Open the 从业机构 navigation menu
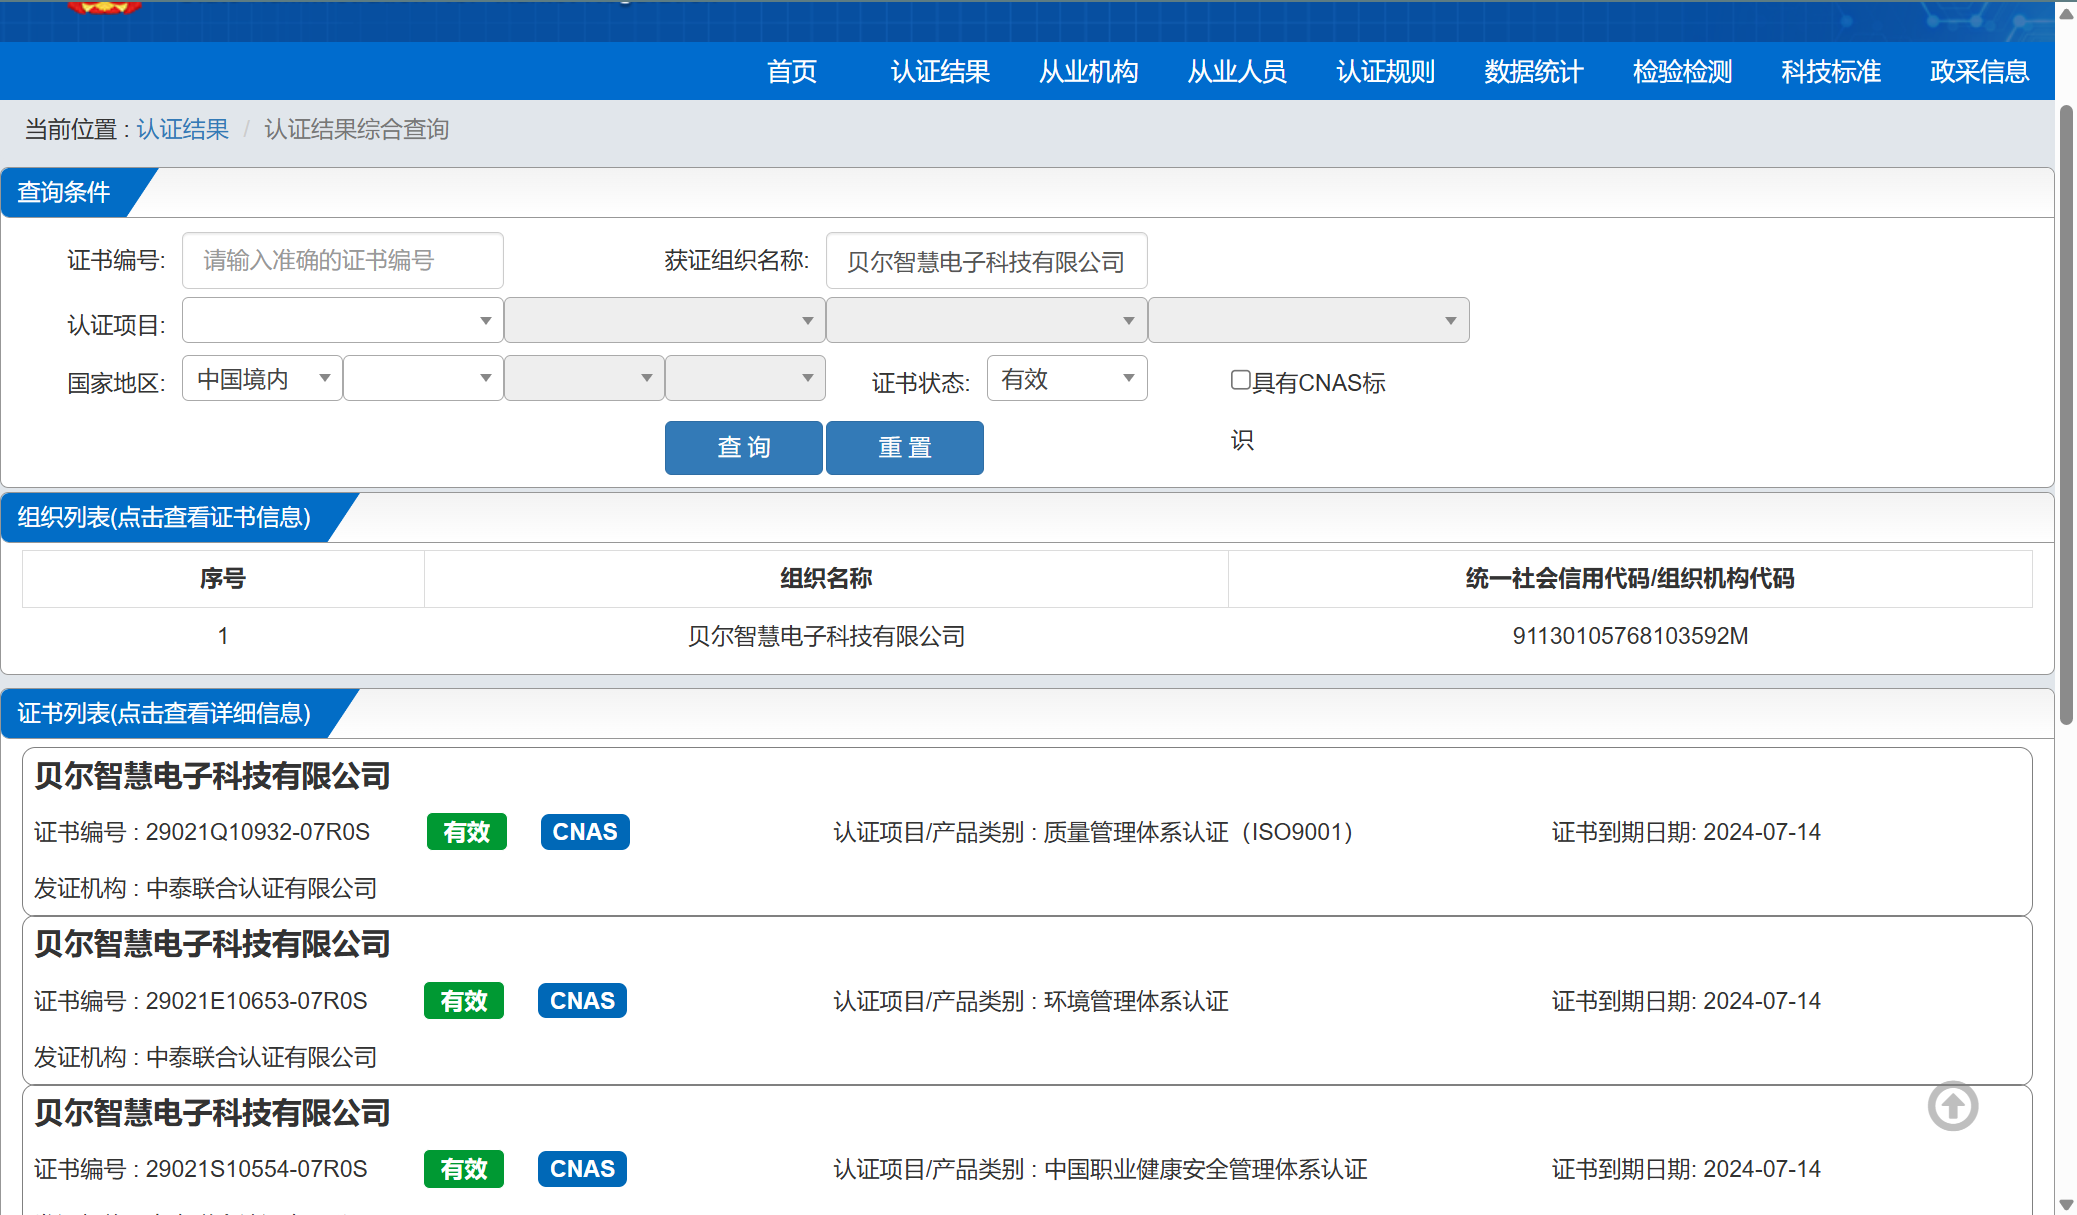The height and width of the screenshot is (1215, 2077). pos(1089,71)
